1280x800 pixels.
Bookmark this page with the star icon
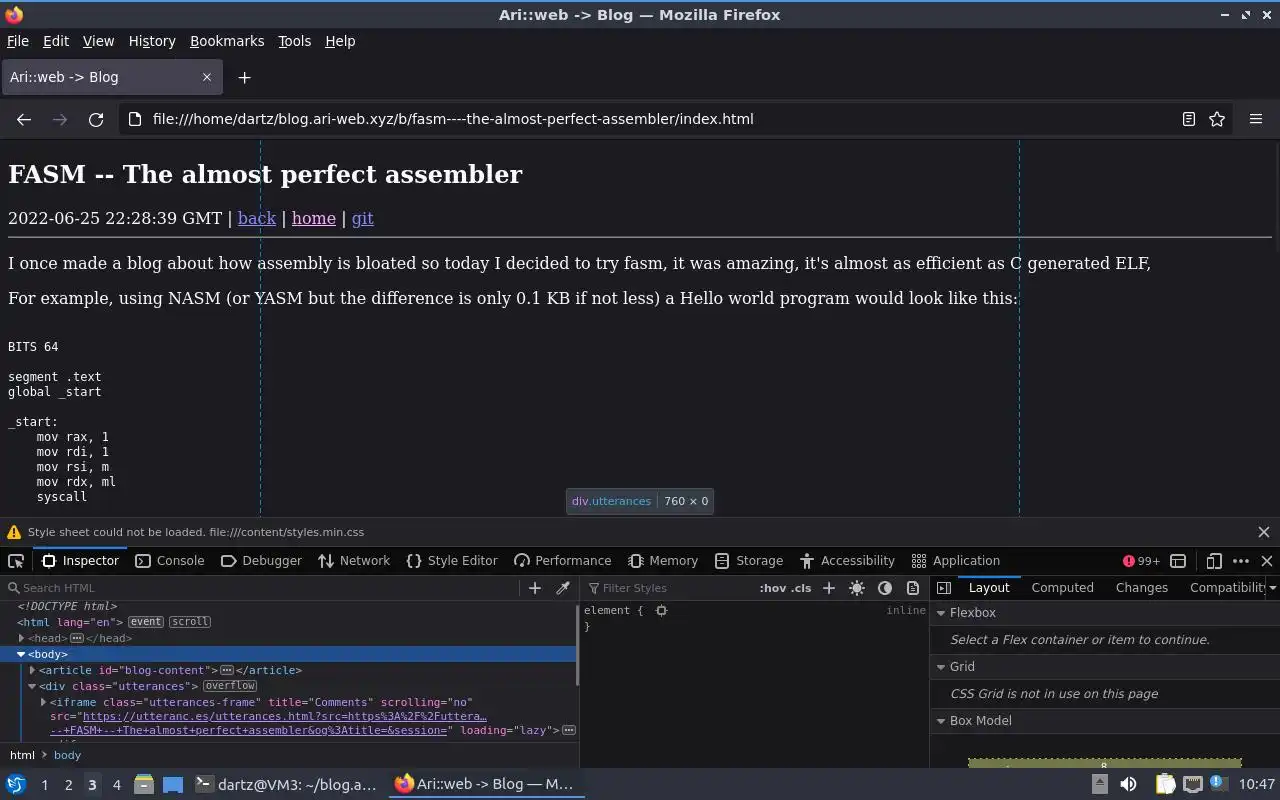[1217, 119]
